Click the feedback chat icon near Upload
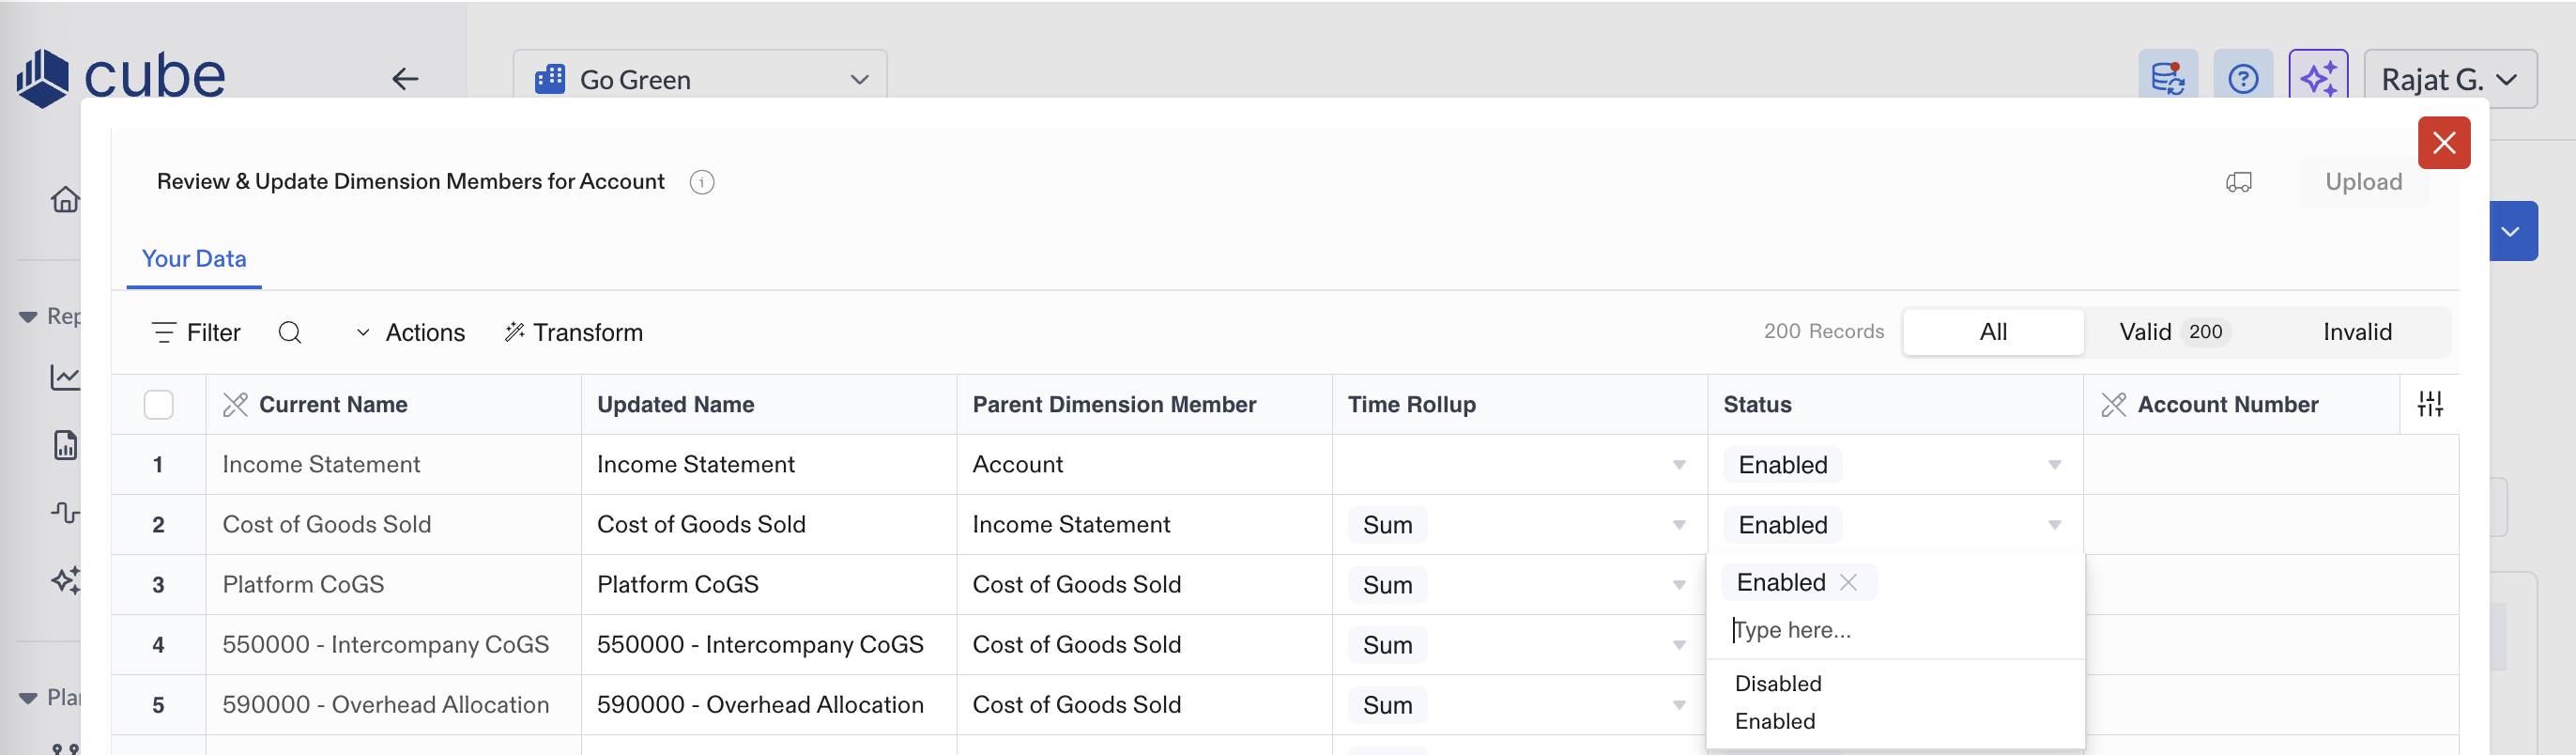The height and width of the screenshot is (755, 2576). tap(2239, 182)
